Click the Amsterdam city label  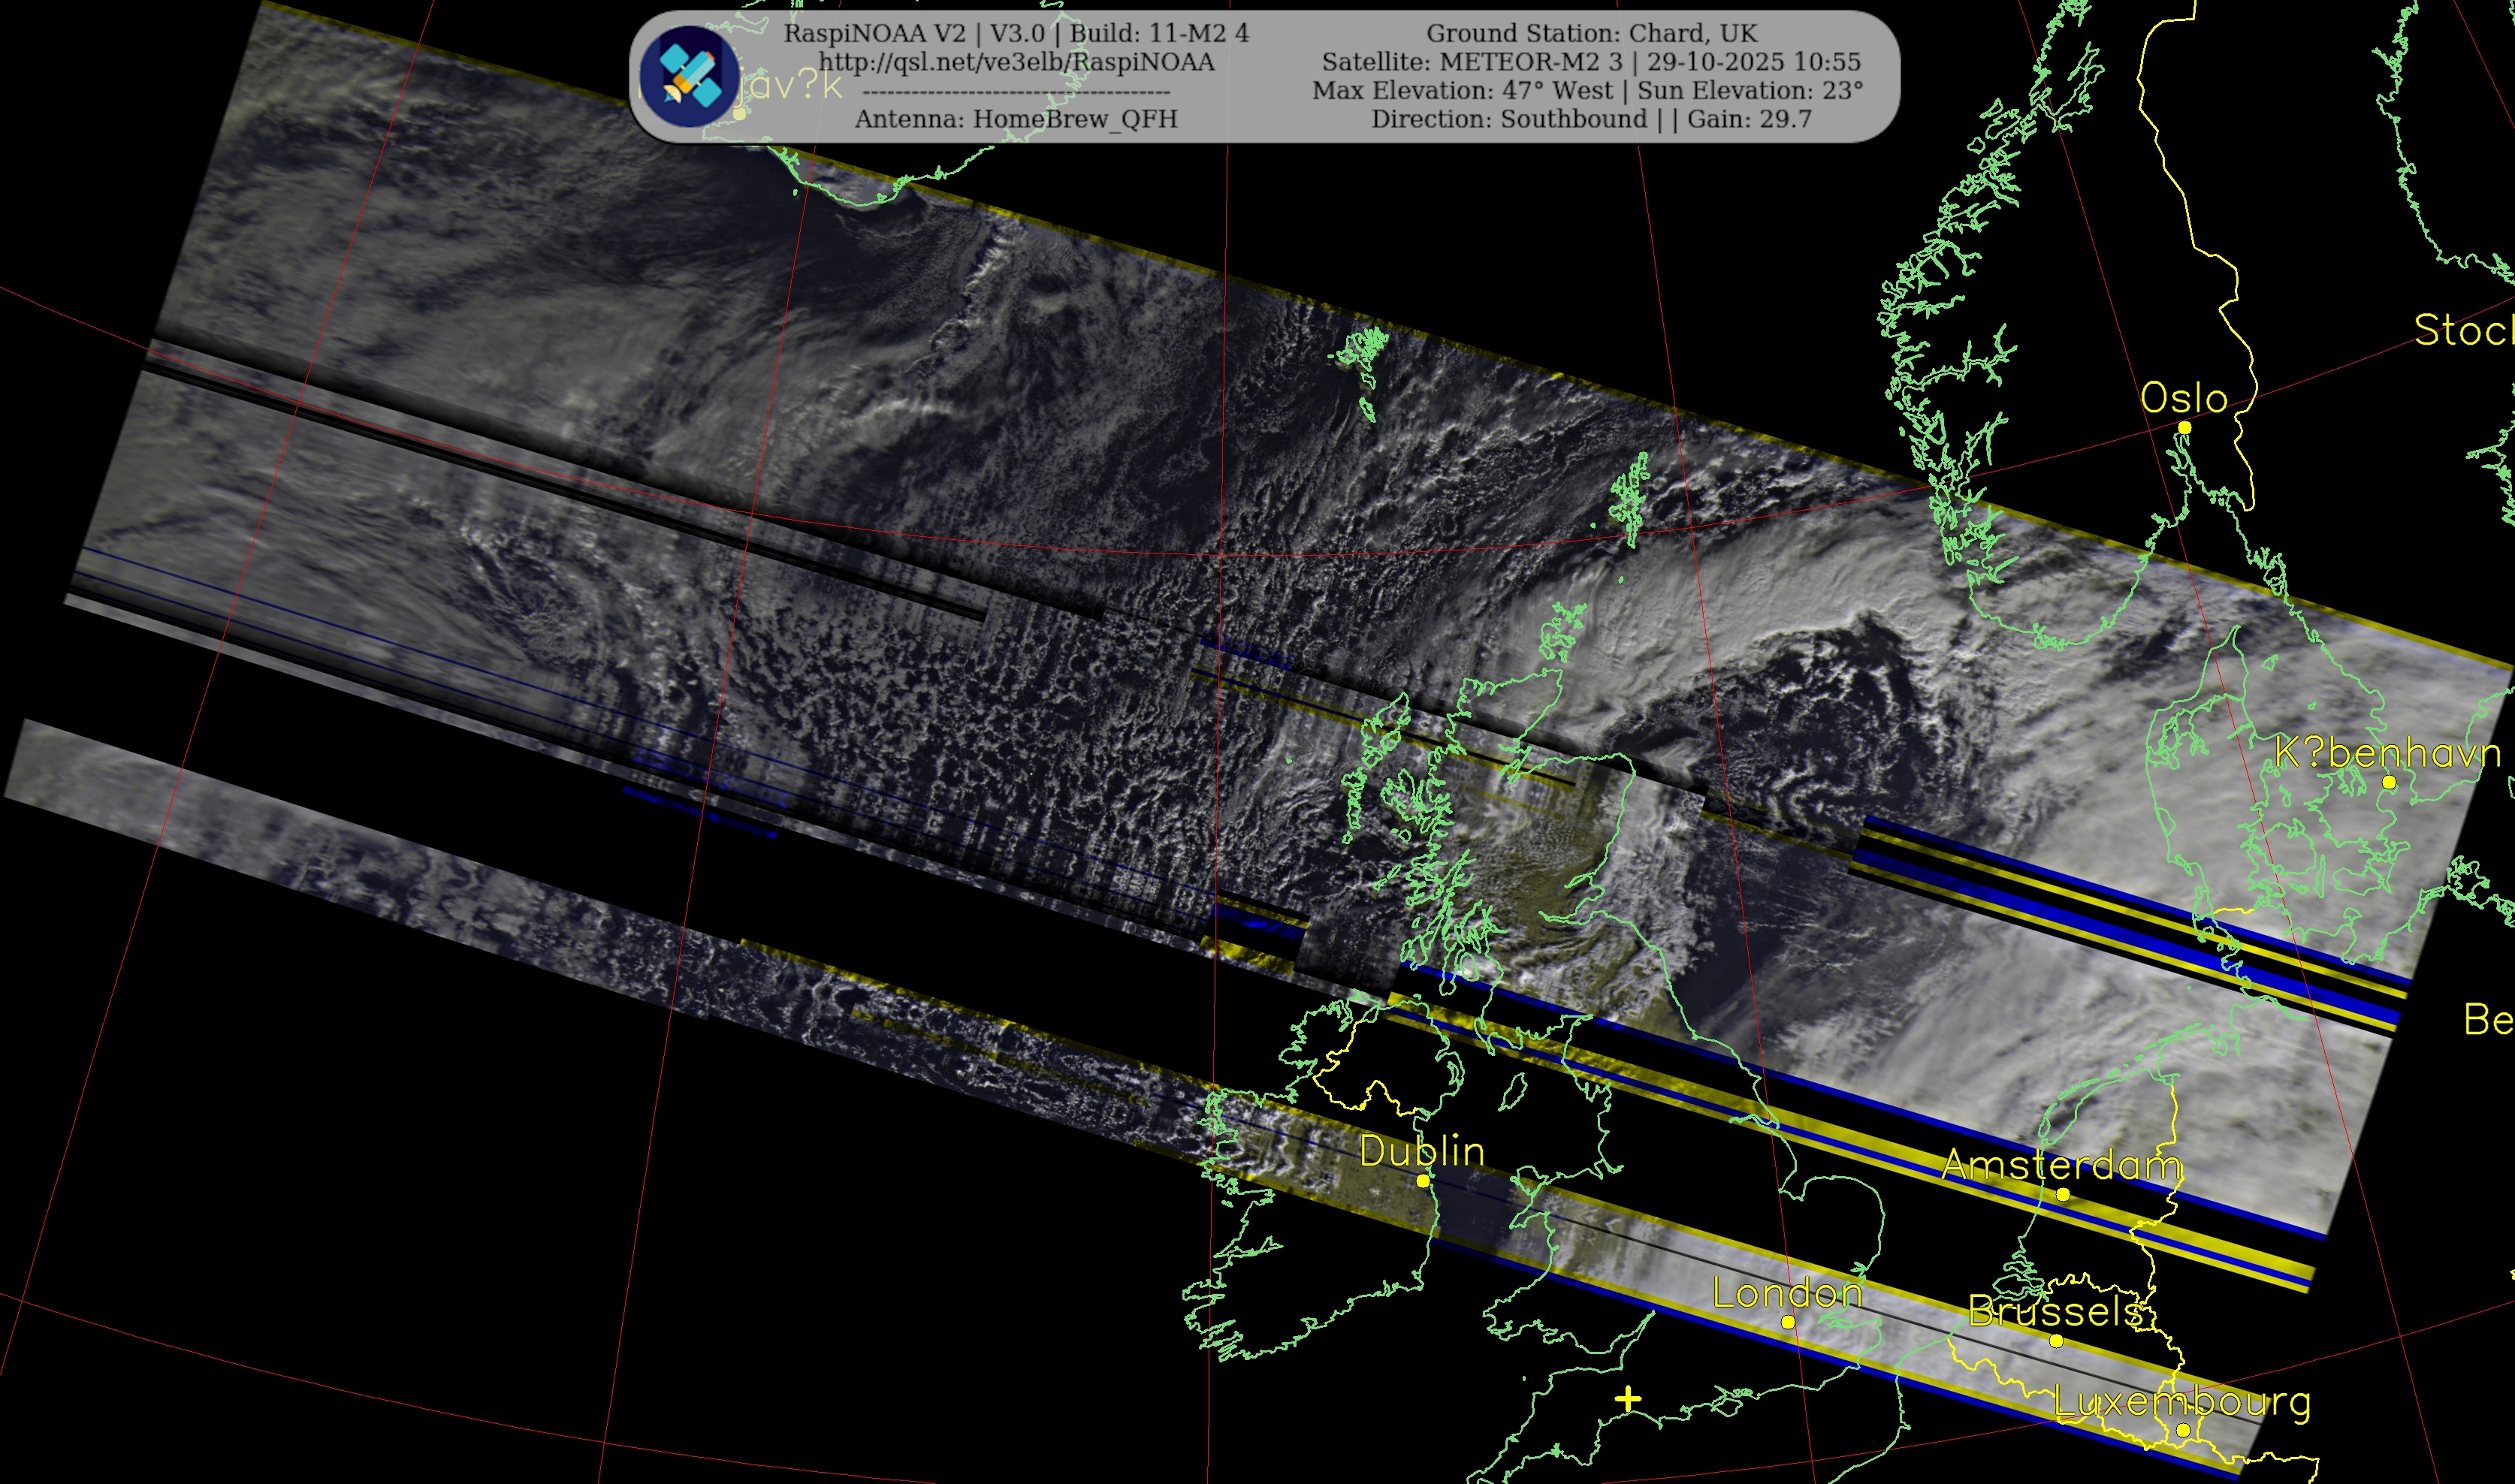(2062, 1165)
